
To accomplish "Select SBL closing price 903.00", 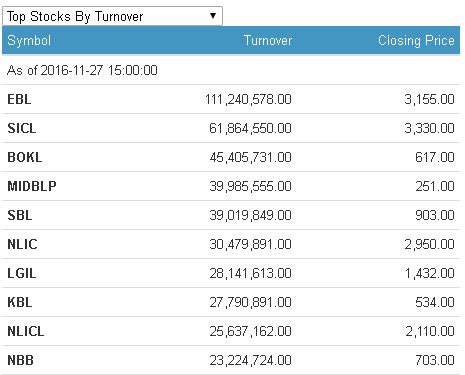I will [x=435, y=215].
